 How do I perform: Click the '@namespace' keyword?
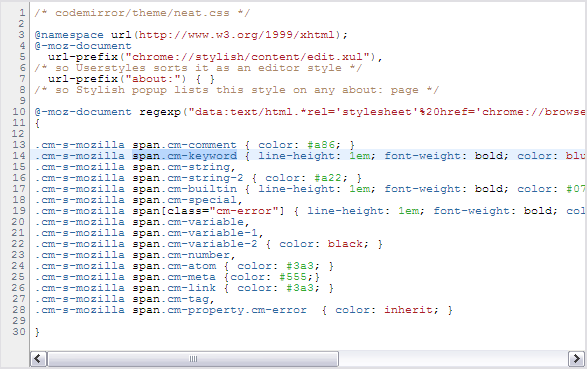coord(69,35)
